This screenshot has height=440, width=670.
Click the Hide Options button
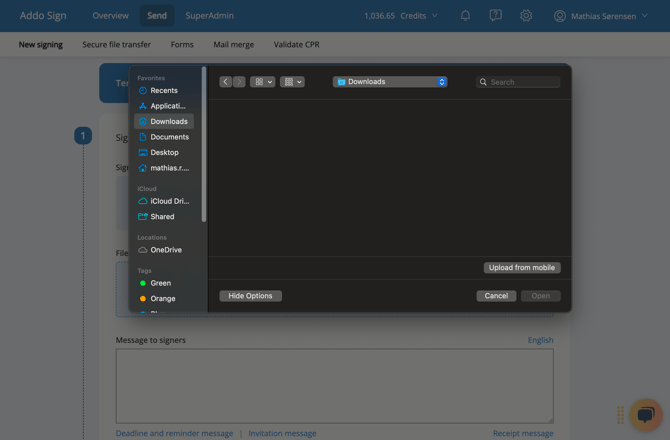[x=250, y=296]
